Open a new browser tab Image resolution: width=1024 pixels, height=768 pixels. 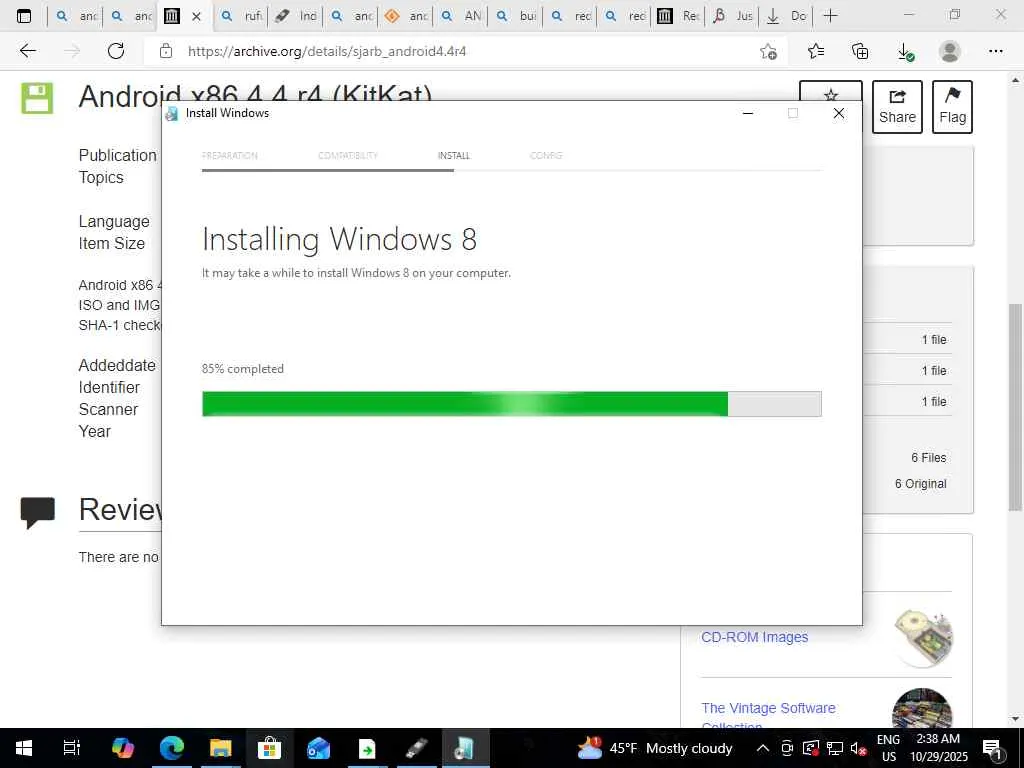(x=830, y=16)
